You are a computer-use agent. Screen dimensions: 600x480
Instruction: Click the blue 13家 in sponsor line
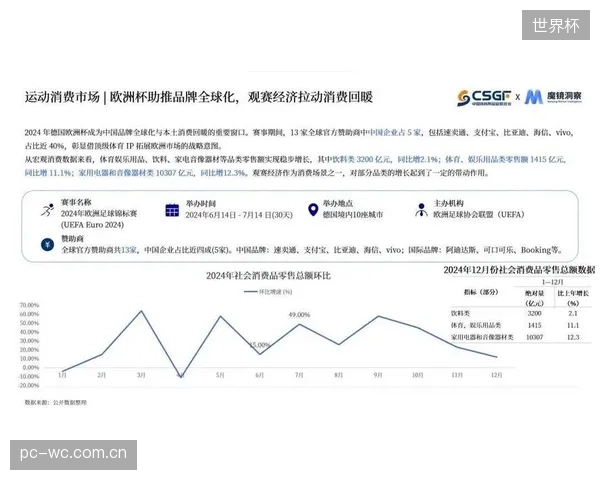coord(129,250)
